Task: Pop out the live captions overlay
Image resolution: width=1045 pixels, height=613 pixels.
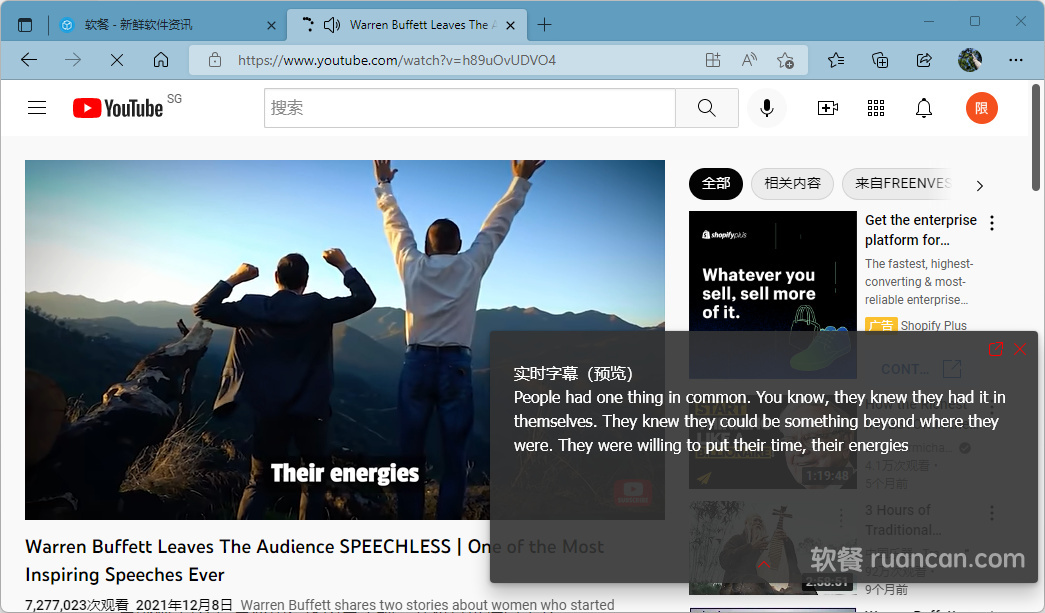Action: click(x=996, y=349)
